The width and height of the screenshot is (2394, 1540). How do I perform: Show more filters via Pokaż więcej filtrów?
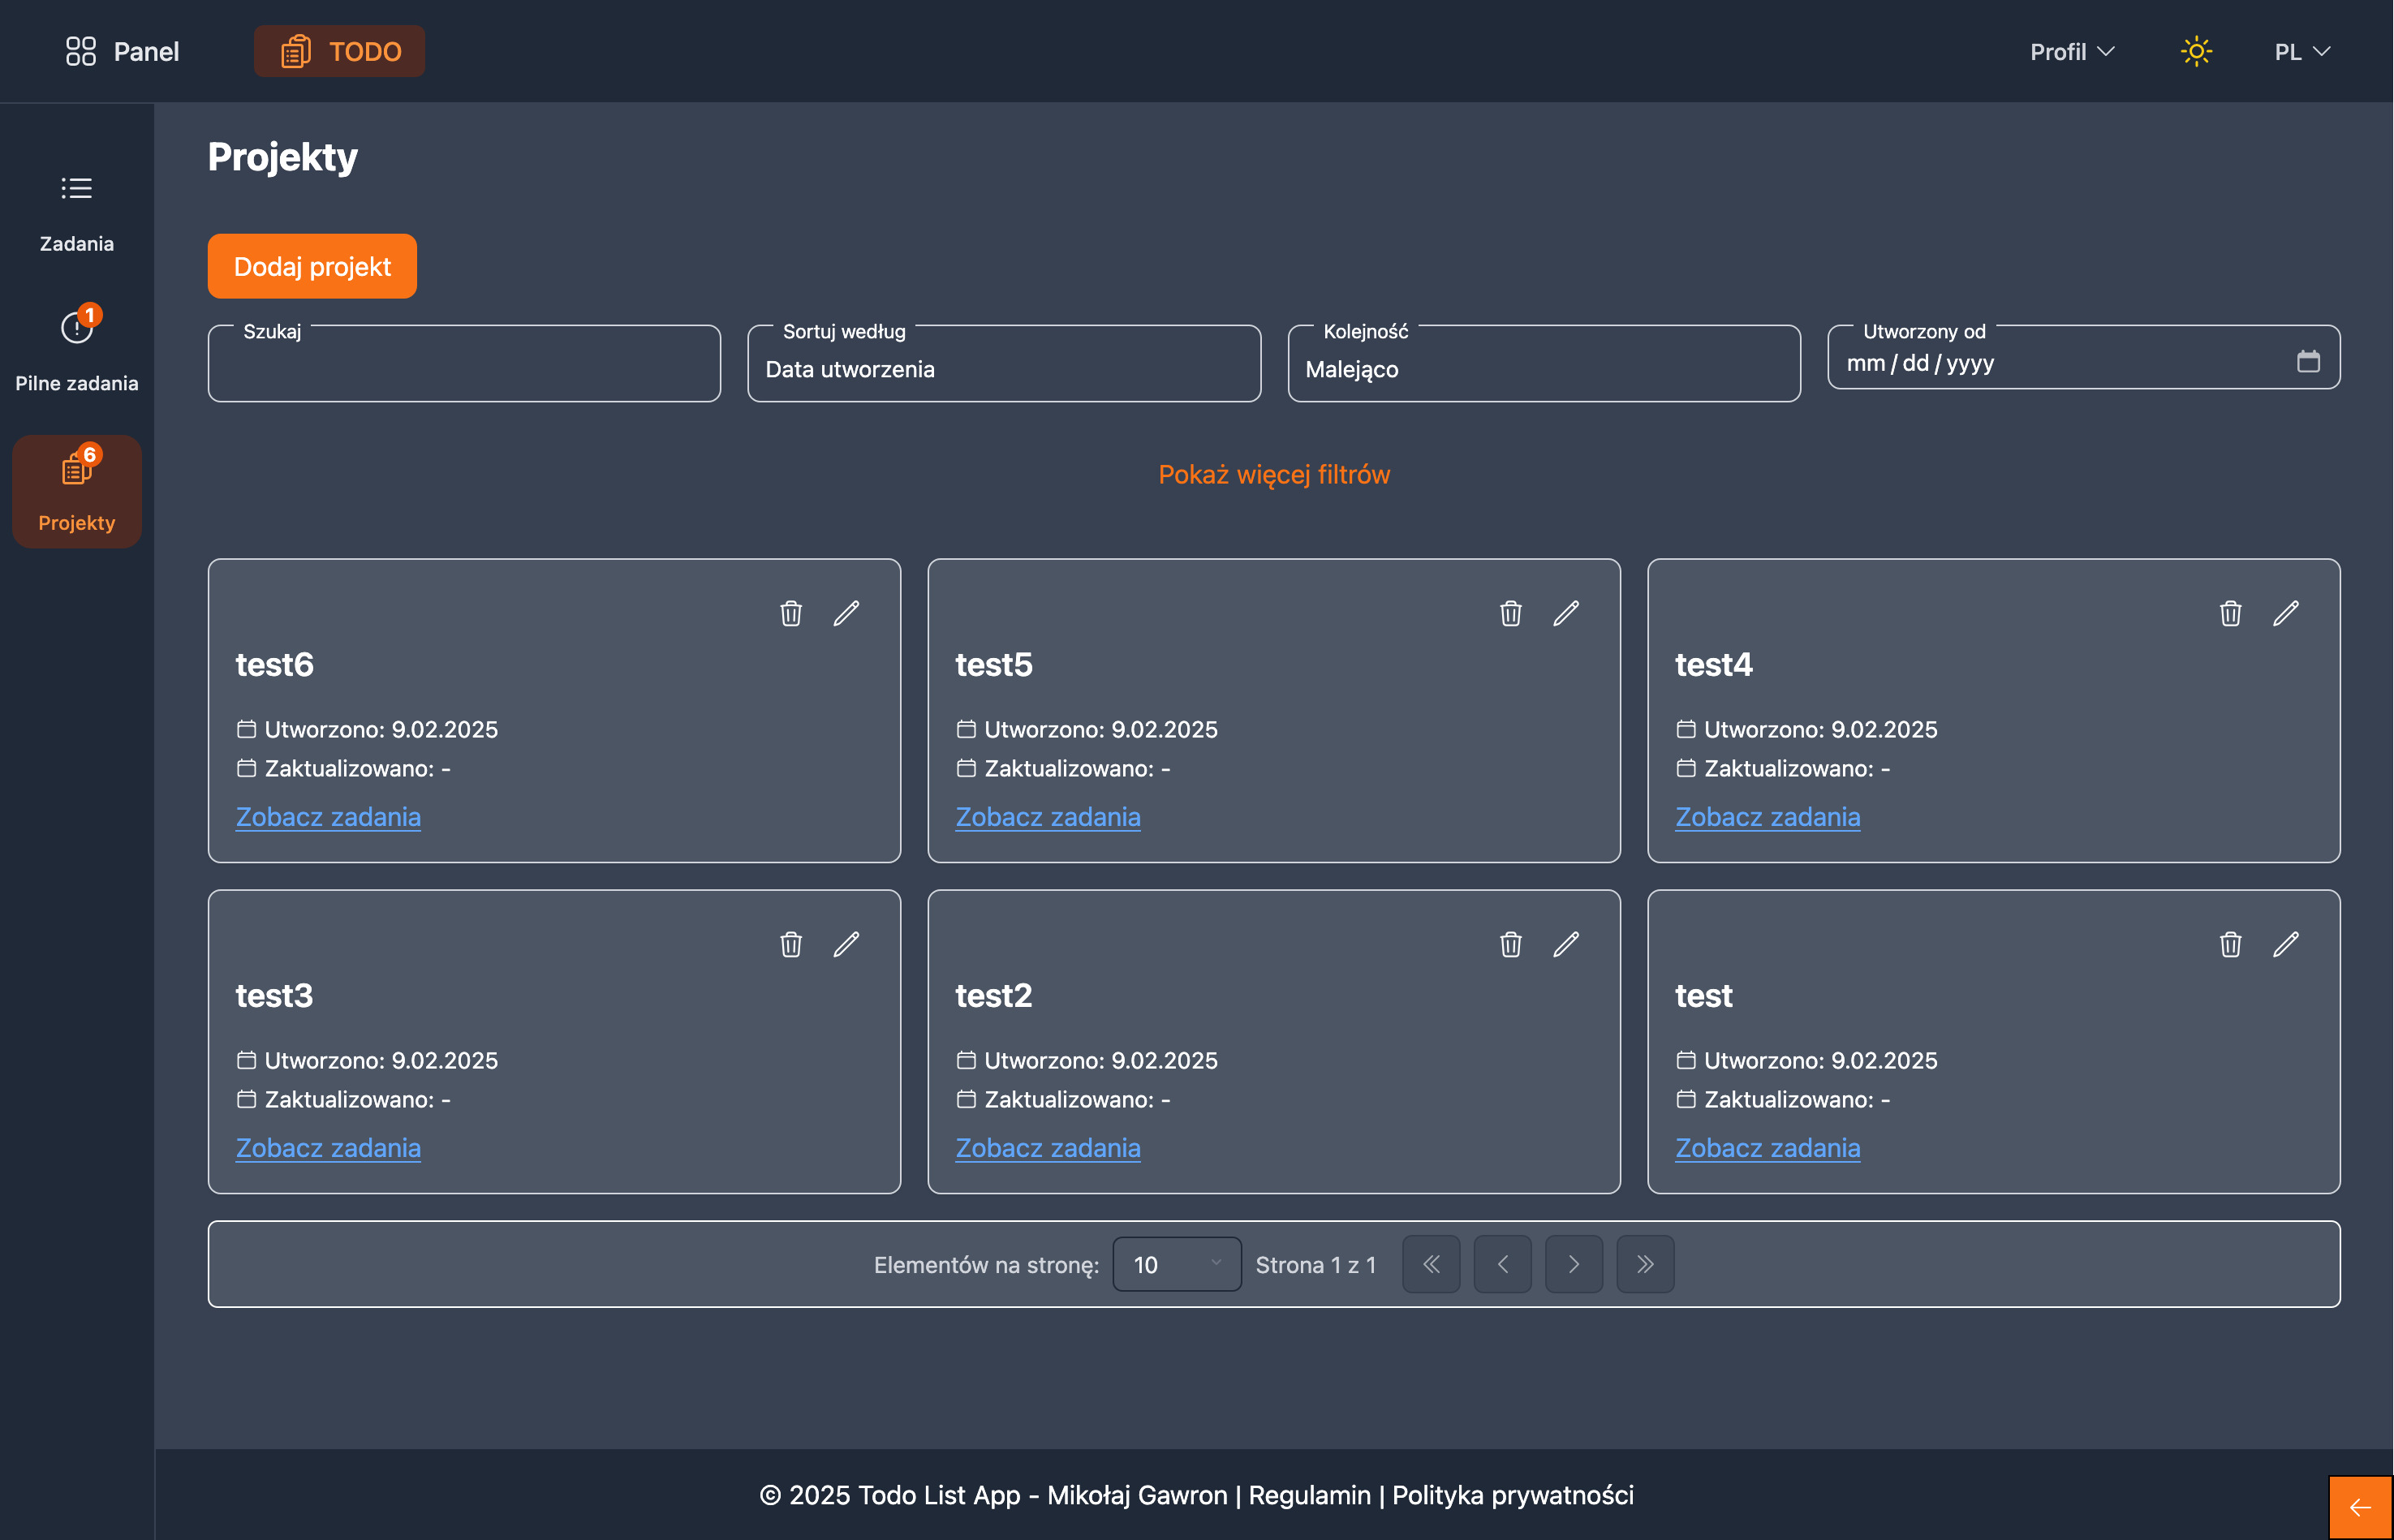[1273, 474]
